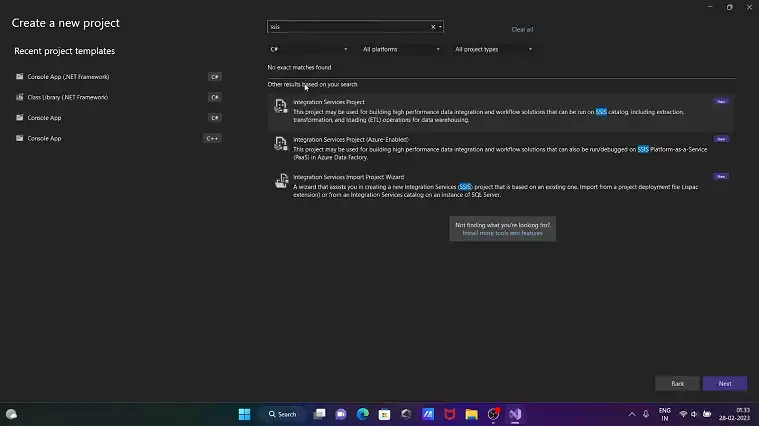
Task: Click the taskbar Search box
Action: pos(283,414)
